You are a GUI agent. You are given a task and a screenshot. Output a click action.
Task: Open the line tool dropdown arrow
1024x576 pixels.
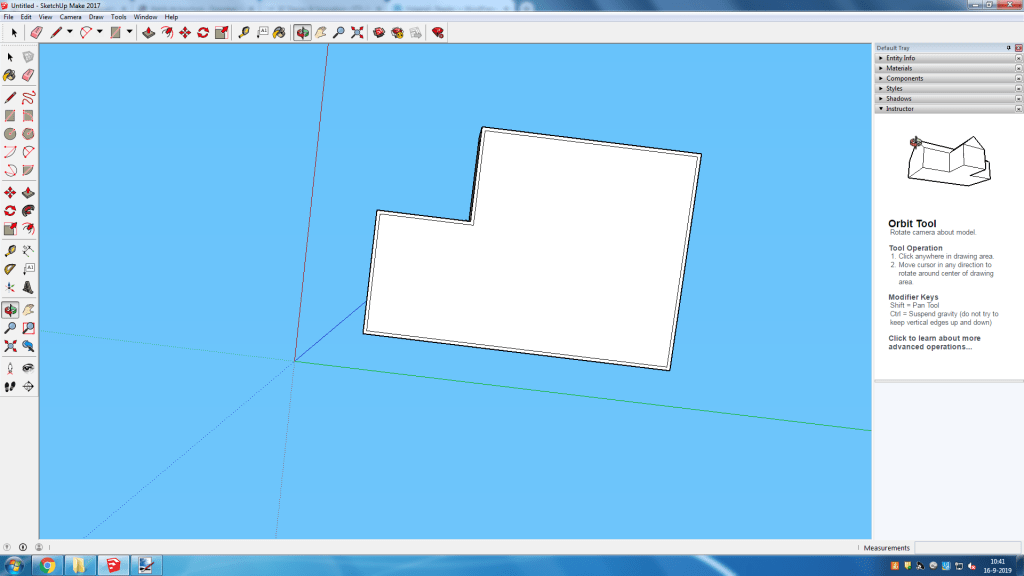click(x=69, y=32)
